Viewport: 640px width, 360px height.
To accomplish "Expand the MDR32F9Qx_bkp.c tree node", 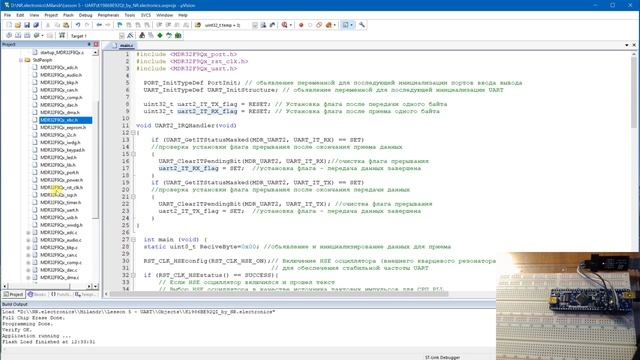I will point(28,247).
